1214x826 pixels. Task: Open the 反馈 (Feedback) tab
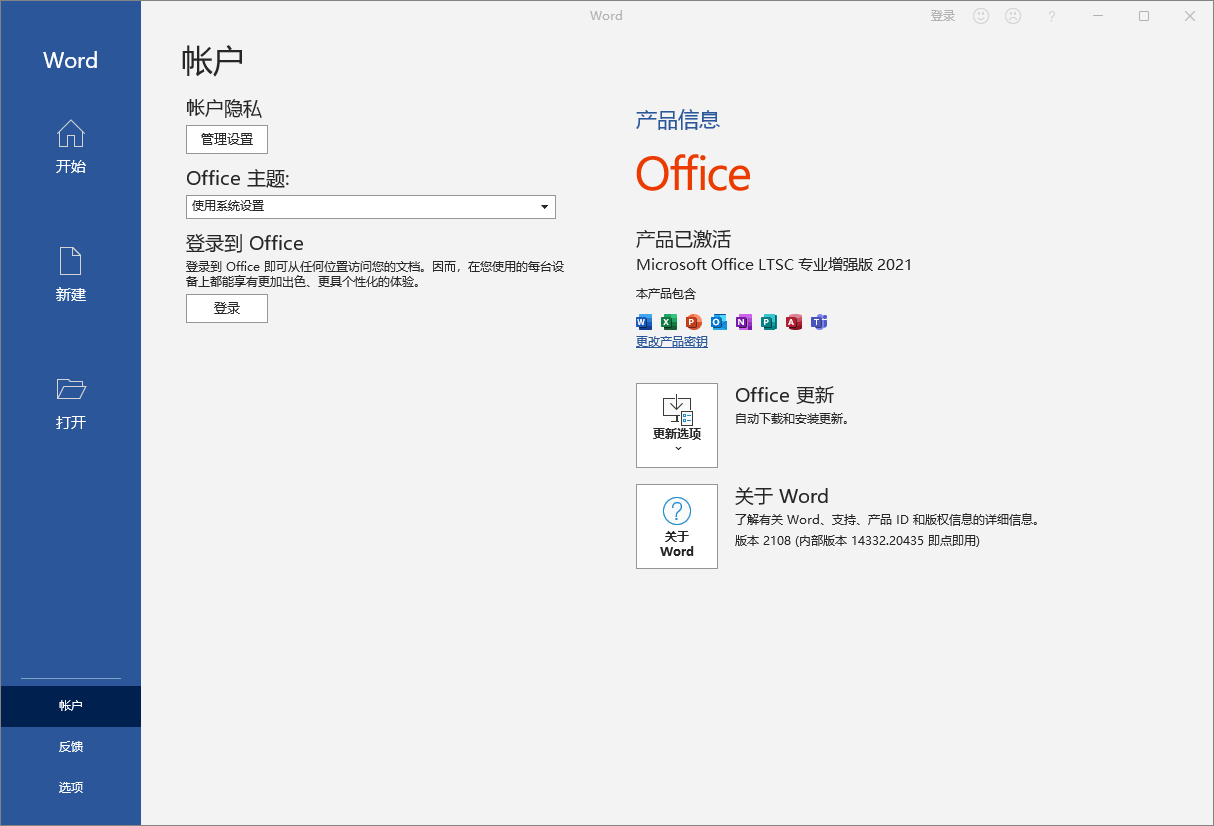click(70, 747)
